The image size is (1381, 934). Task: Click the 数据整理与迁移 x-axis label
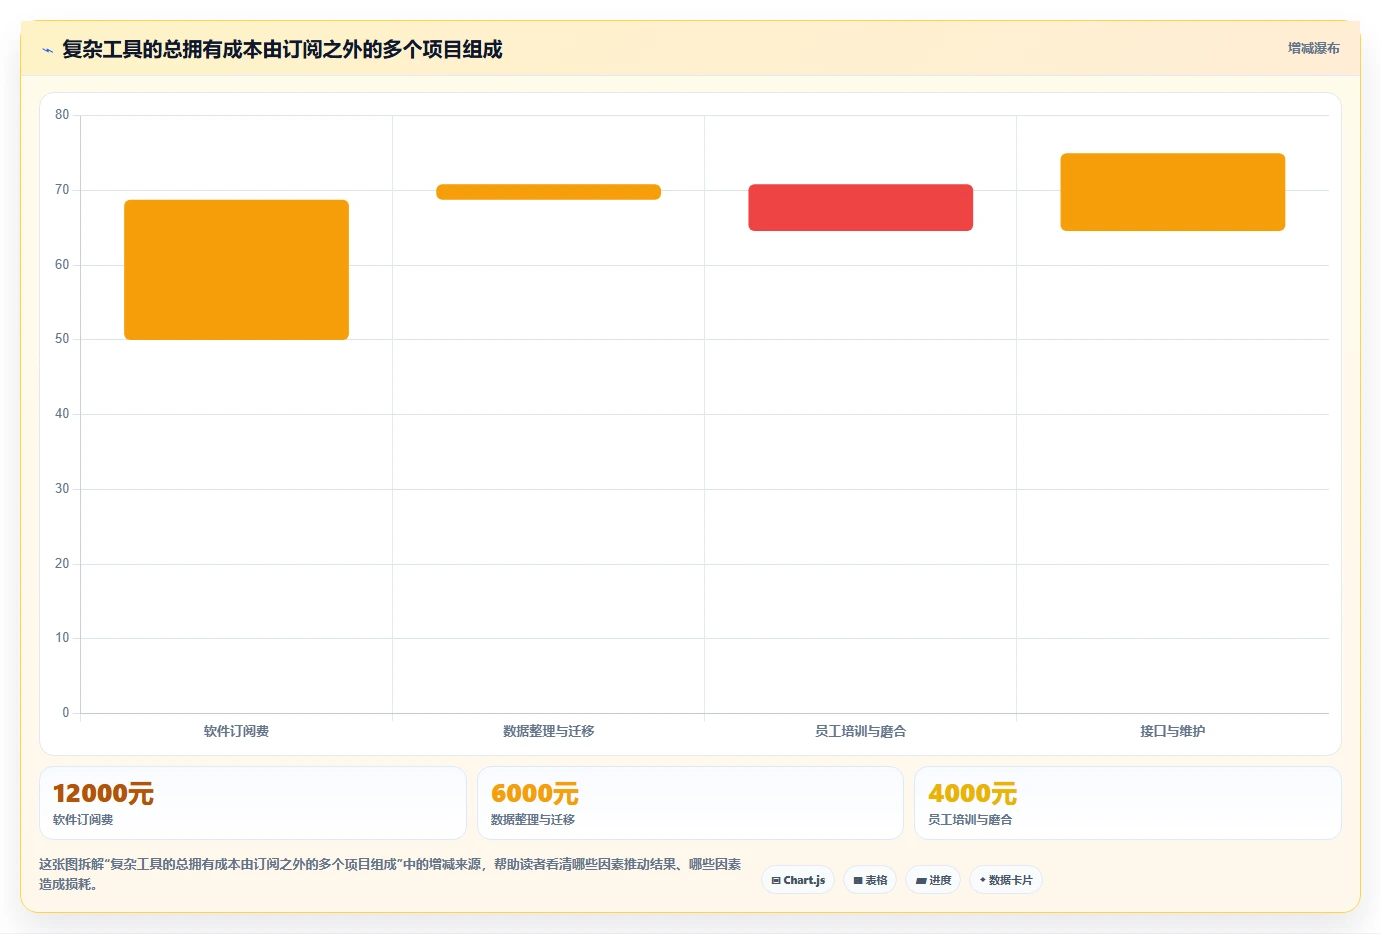pos(548,731)
